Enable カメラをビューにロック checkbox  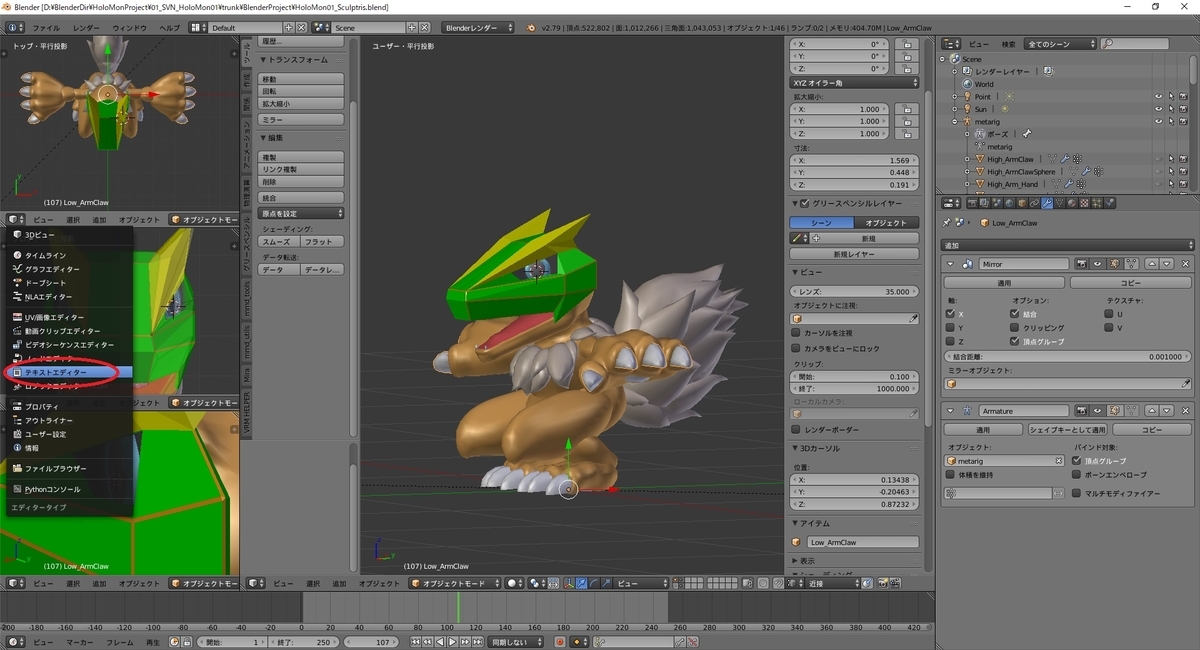796,348
